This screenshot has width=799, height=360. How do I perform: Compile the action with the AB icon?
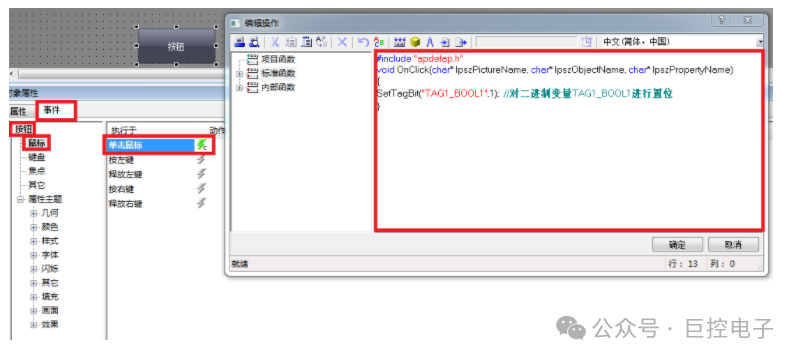click(x=379, y=42)
